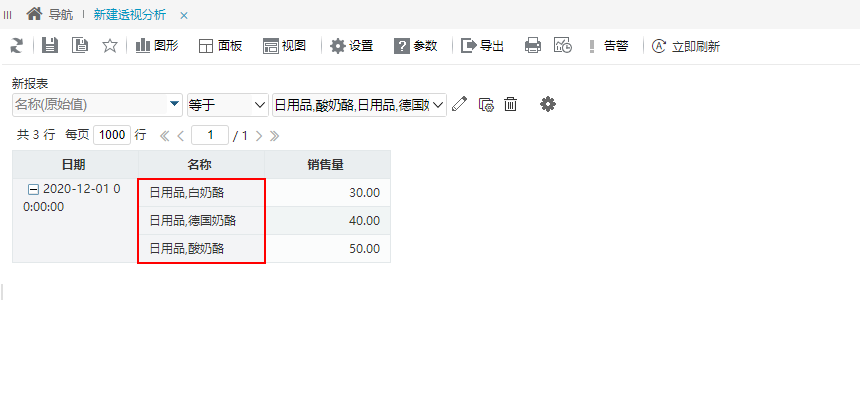This screenshot has height=405, width=860.
Task: Switch to the 导航 tab
Action: tap(50, 15)
